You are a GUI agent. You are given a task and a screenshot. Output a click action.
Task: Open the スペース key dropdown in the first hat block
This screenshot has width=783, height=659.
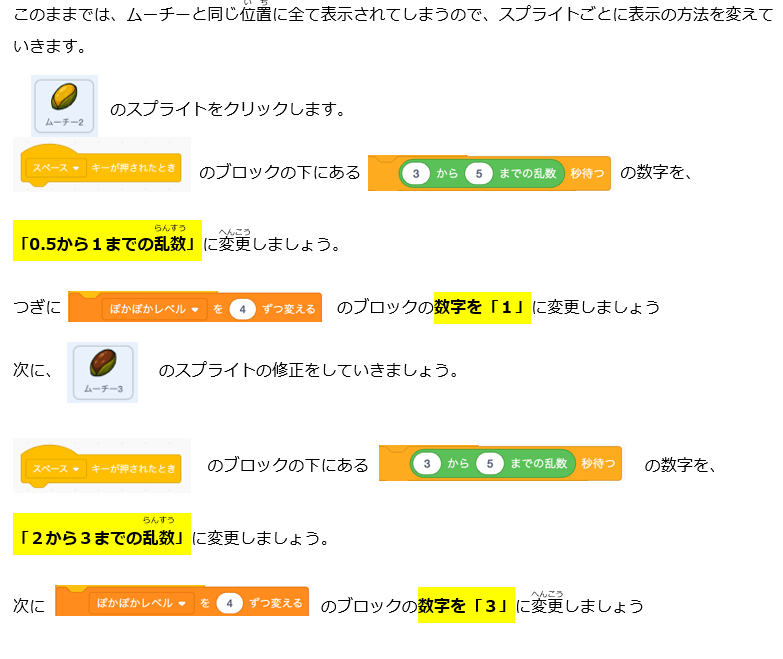(x=56, y=168)
